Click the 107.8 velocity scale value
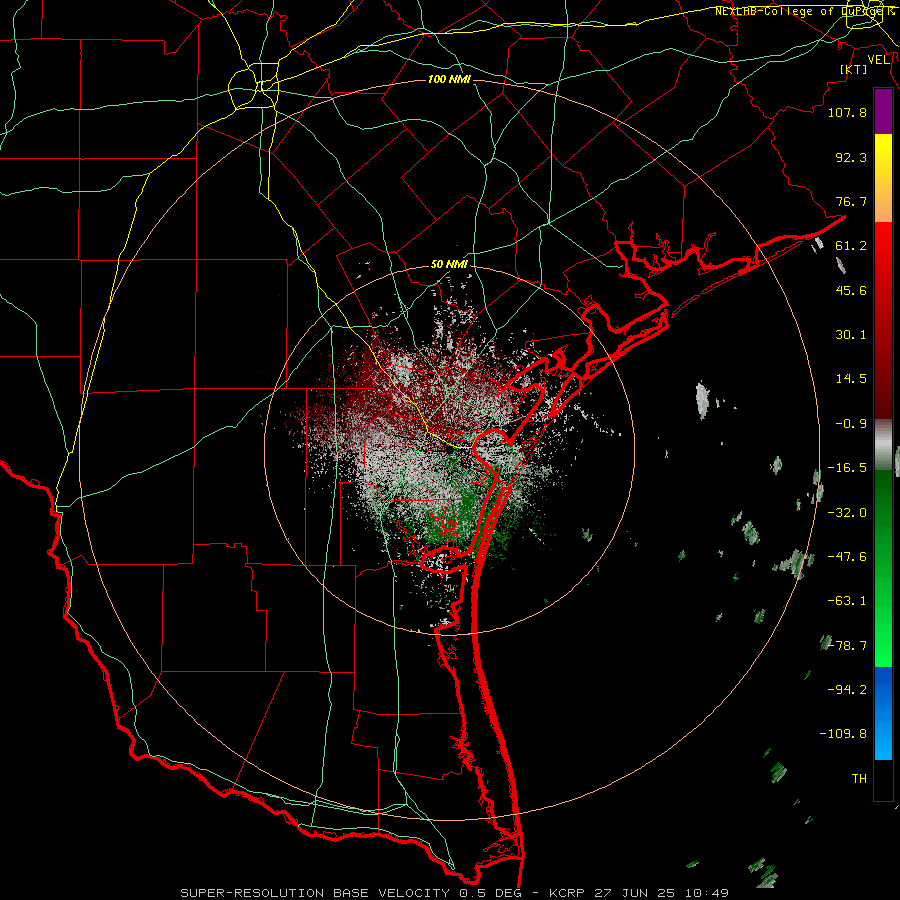The image size is (900, 900). [x=847, y=112]
